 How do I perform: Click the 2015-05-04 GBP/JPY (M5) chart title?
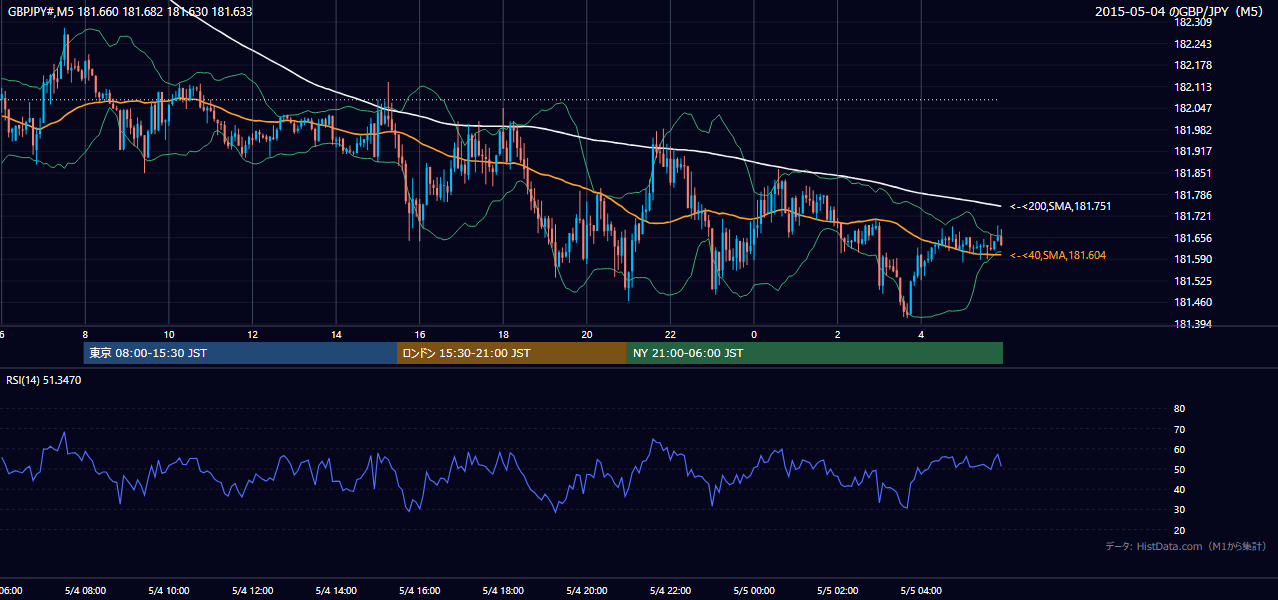1181,11
